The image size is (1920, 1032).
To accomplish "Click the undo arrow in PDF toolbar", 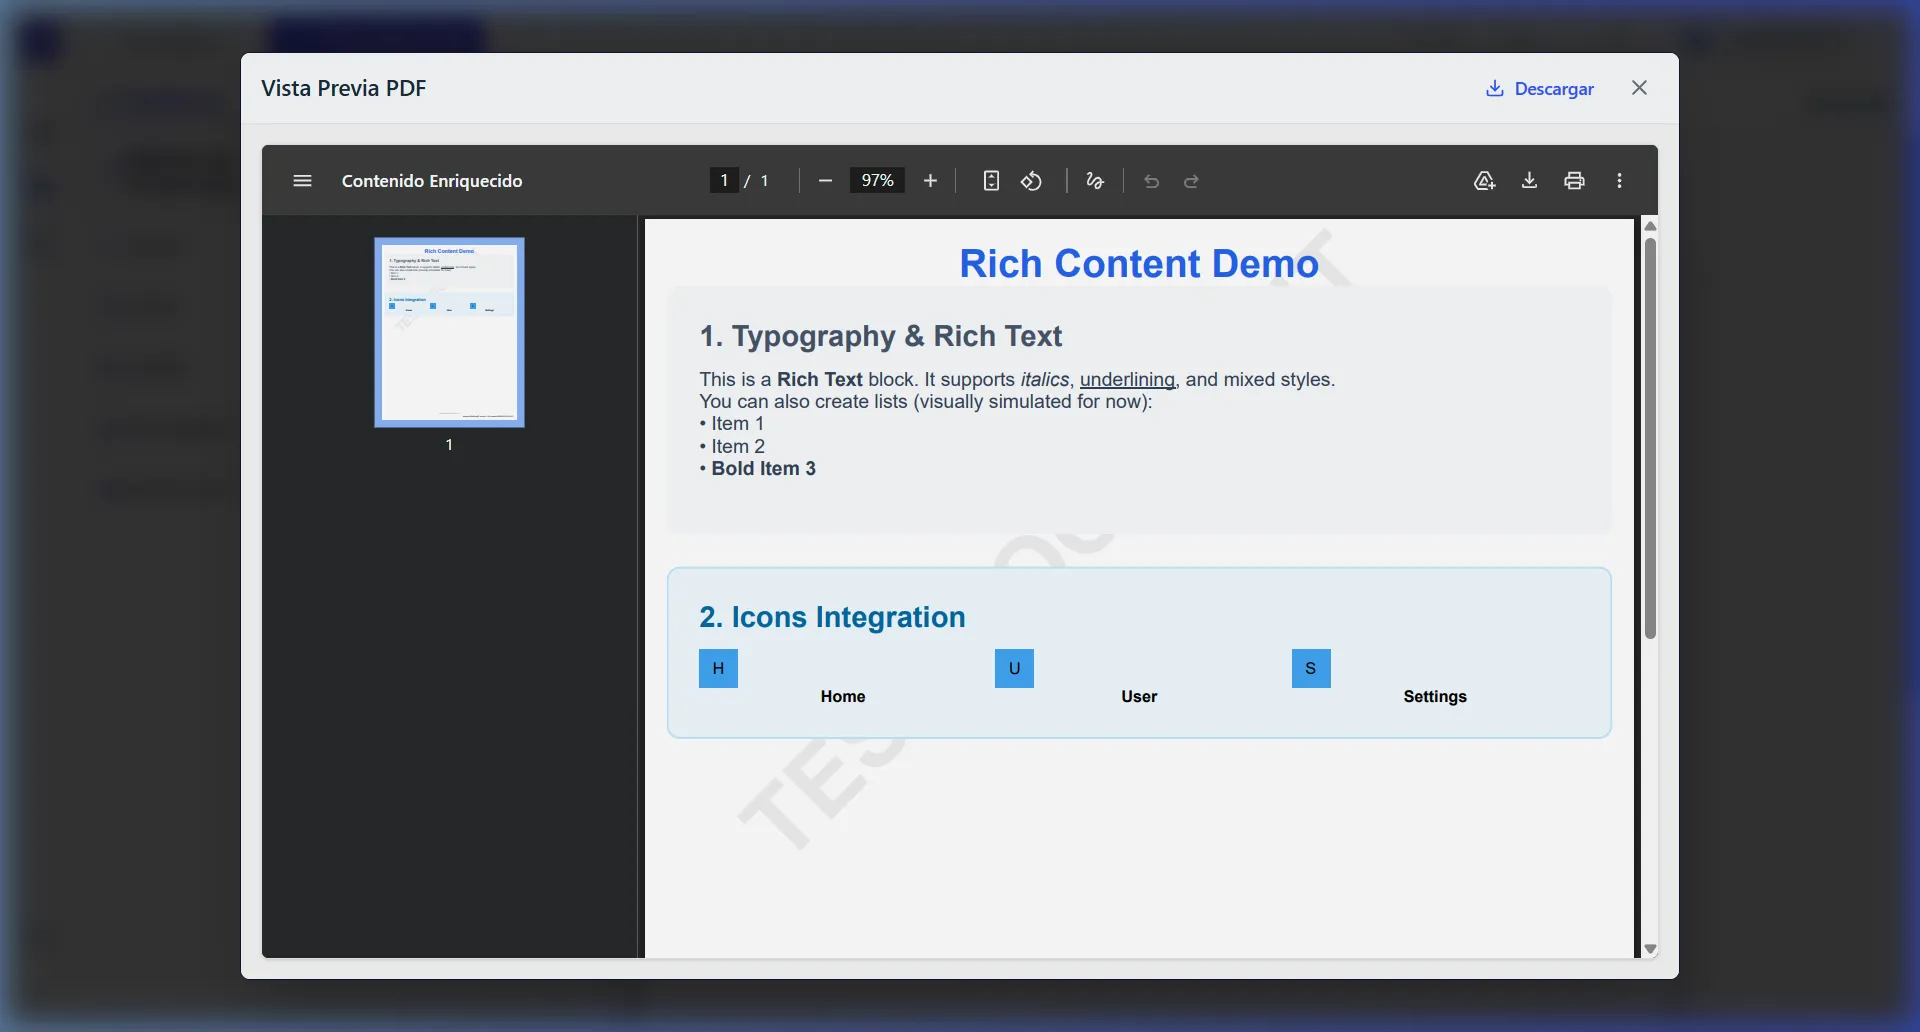I will [x=1151, y=181].
